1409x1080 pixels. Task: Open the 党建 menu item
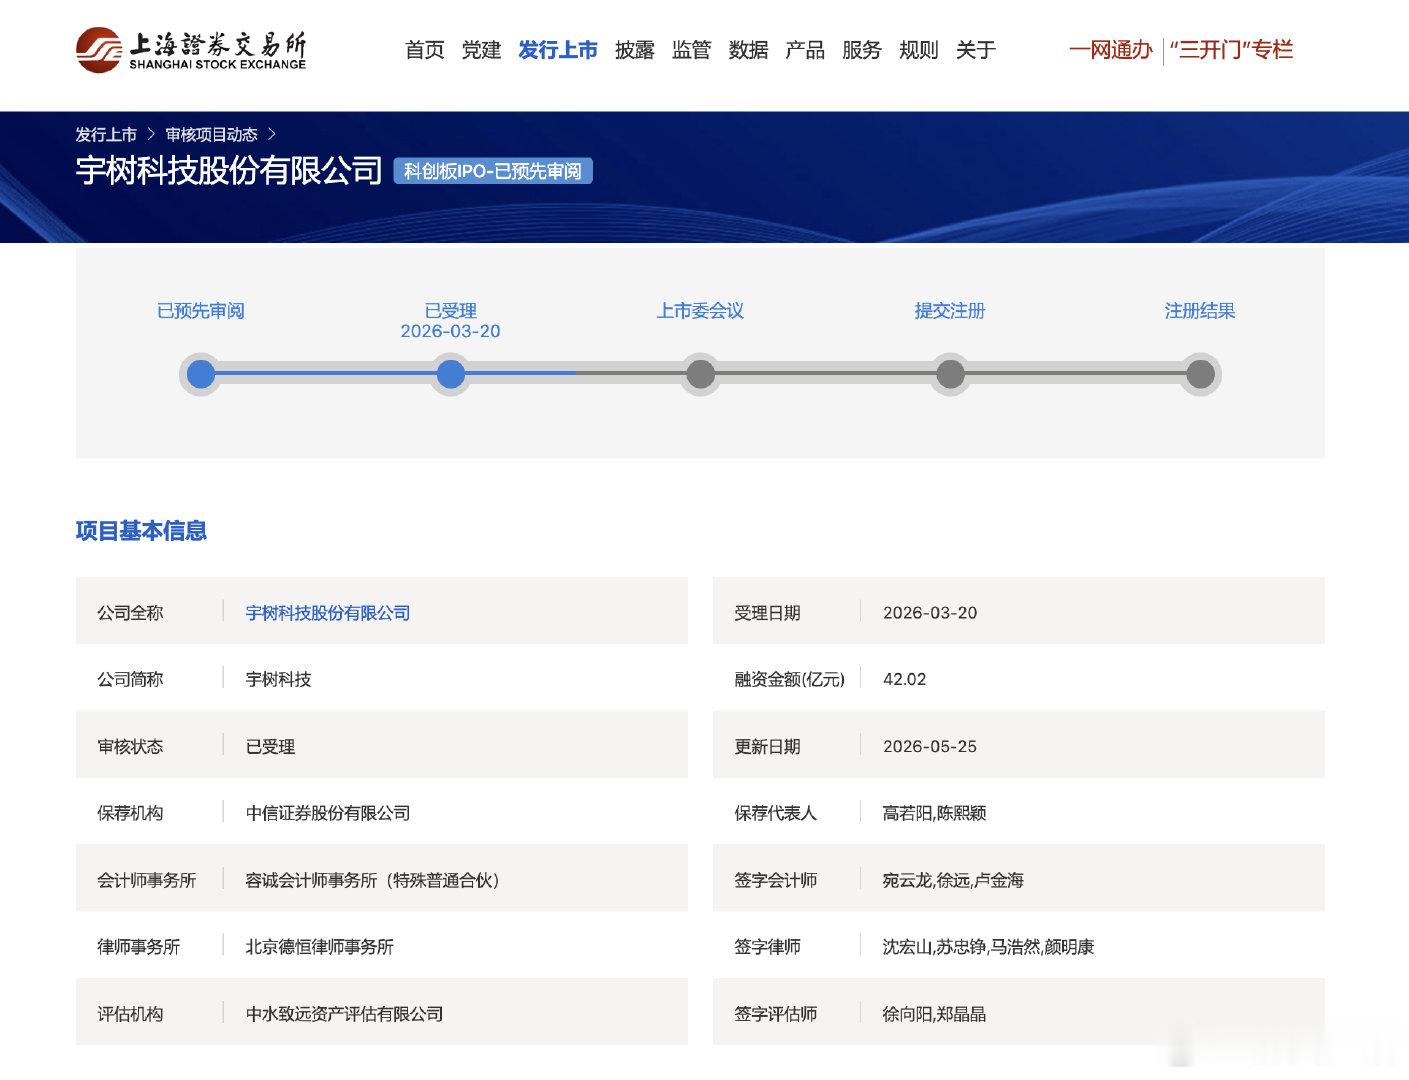point(481,50)
